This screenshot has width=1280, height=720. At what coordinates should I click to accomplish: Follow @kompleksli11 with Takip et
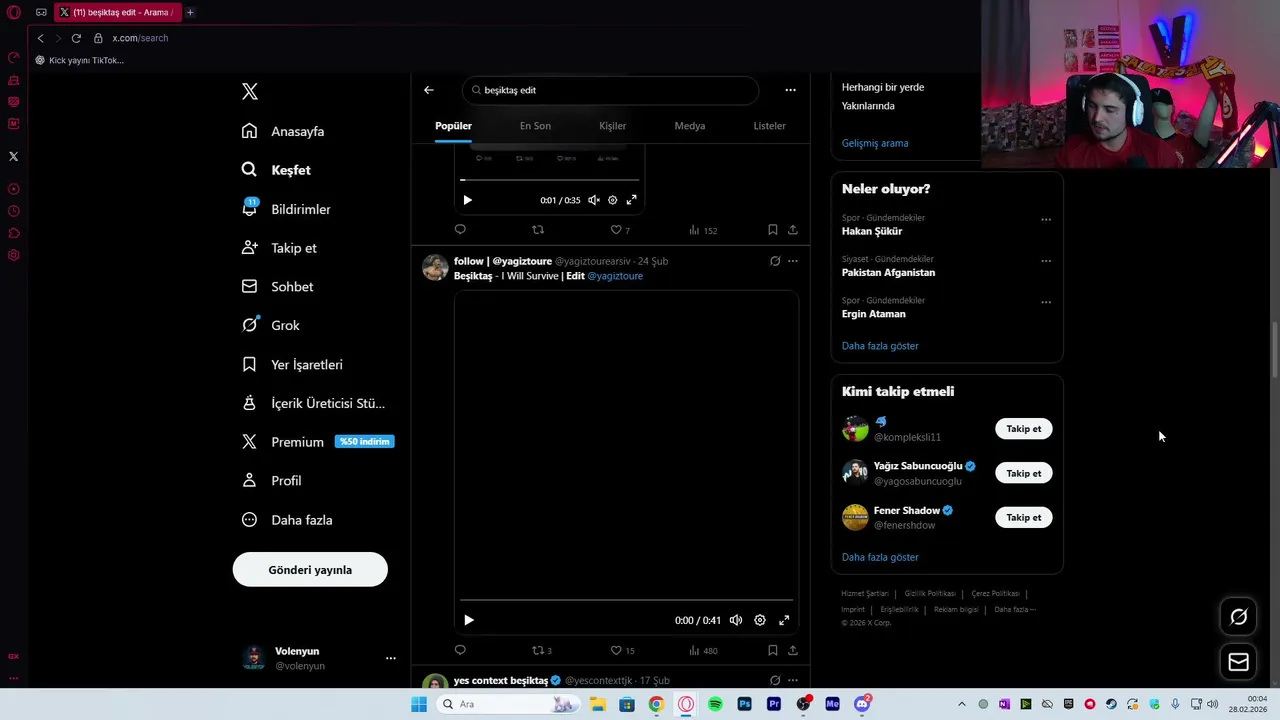(x=1023, y=429)
